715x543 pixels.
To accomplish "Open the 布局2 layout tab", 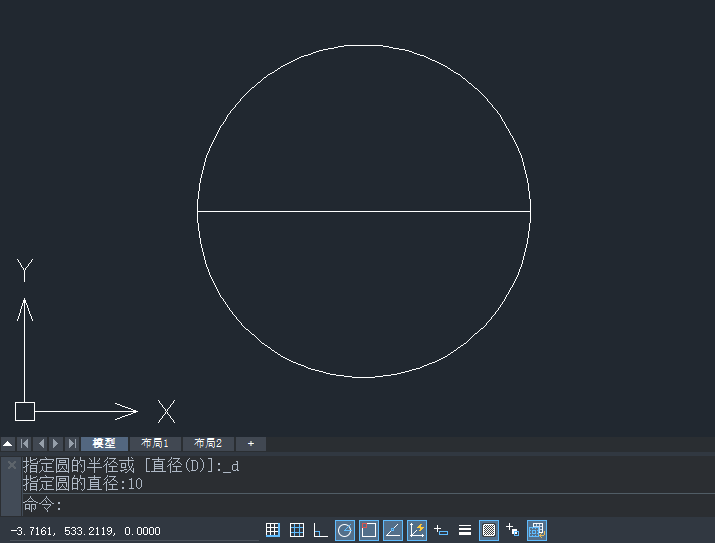I will [x=208, y=444].
